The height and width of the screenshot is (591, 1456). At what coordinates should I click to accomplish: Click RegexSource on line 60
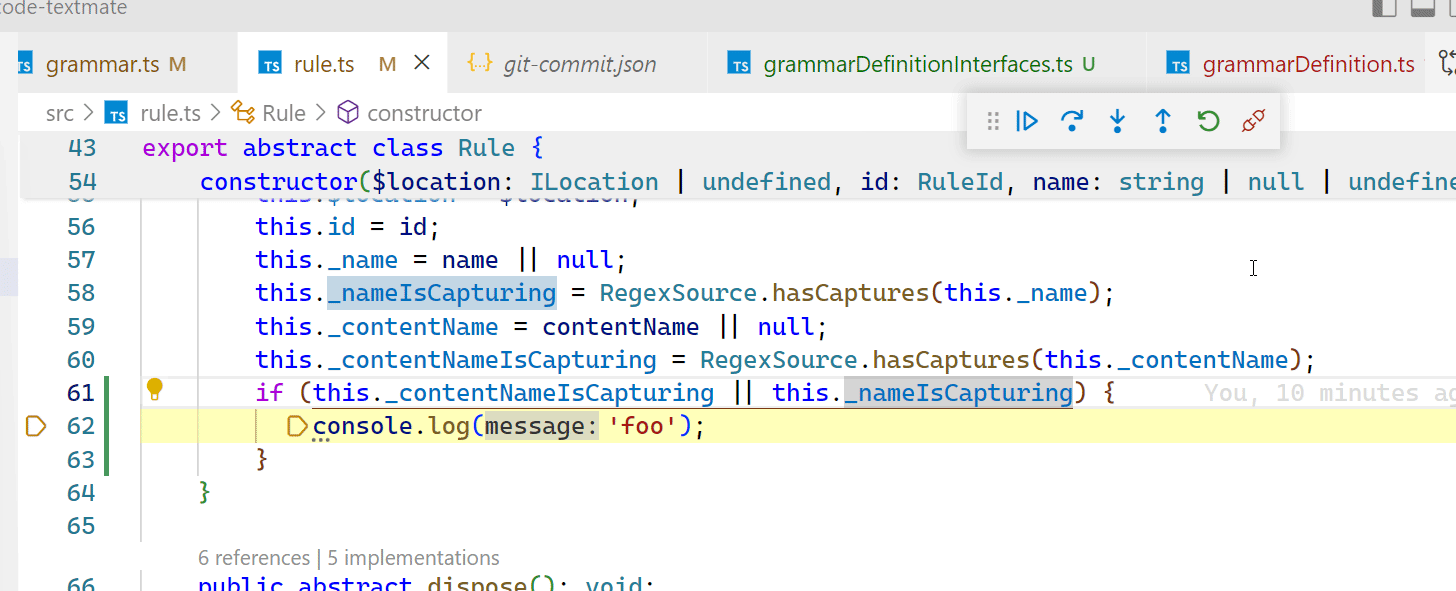778,360
